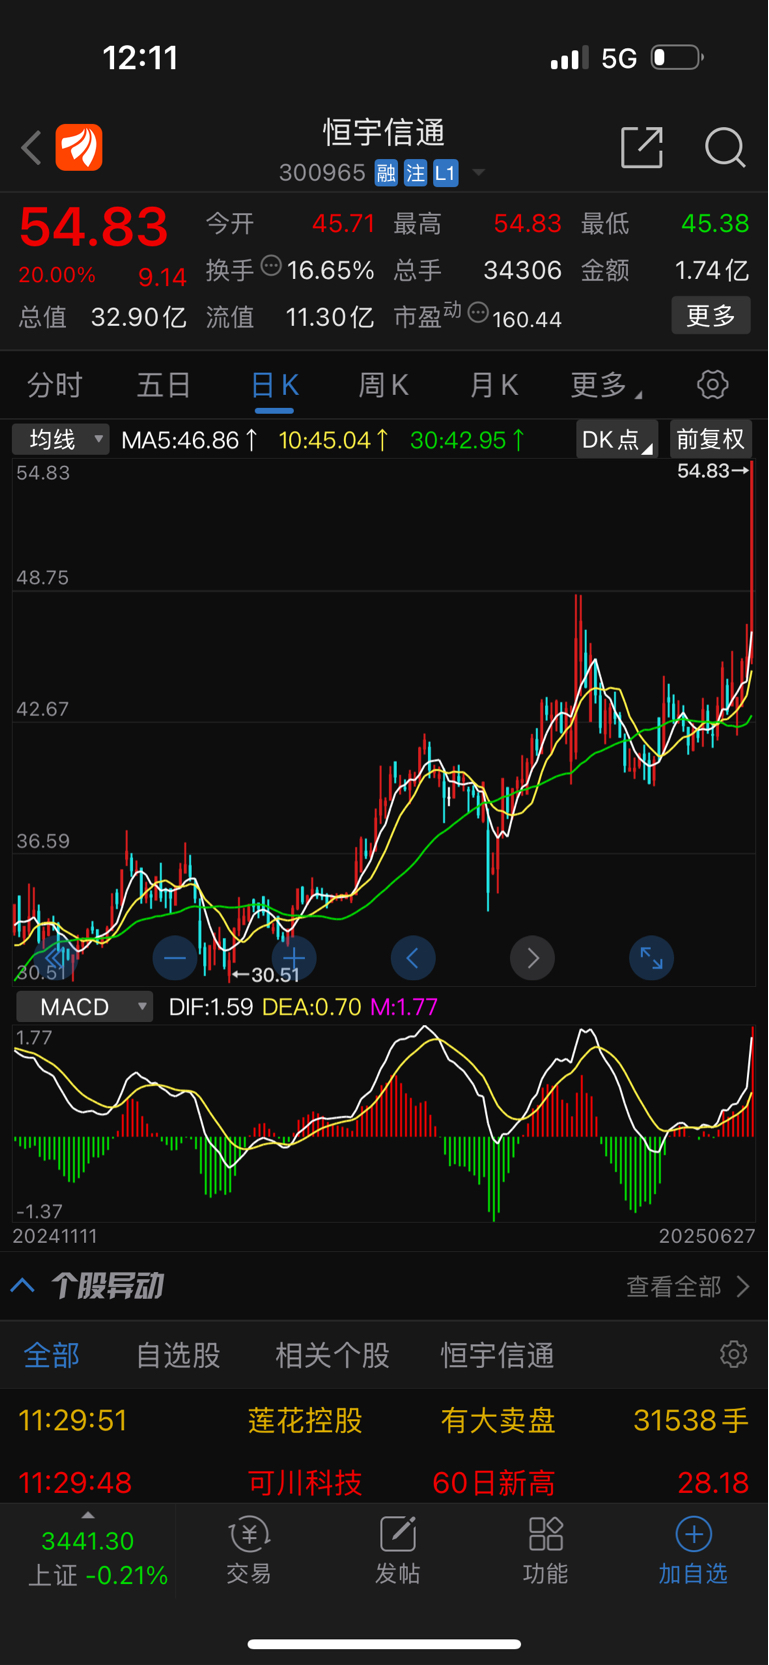Tap the 注 registration badge
Viewport: 769px width, 1665px height.
click(415, 173)
